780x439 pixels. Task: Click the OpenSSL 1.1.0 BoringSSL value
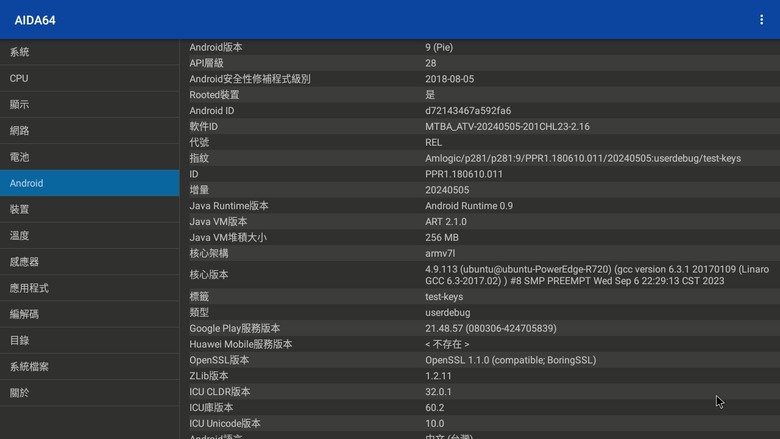pyautogui.click(x=510, y=360)
